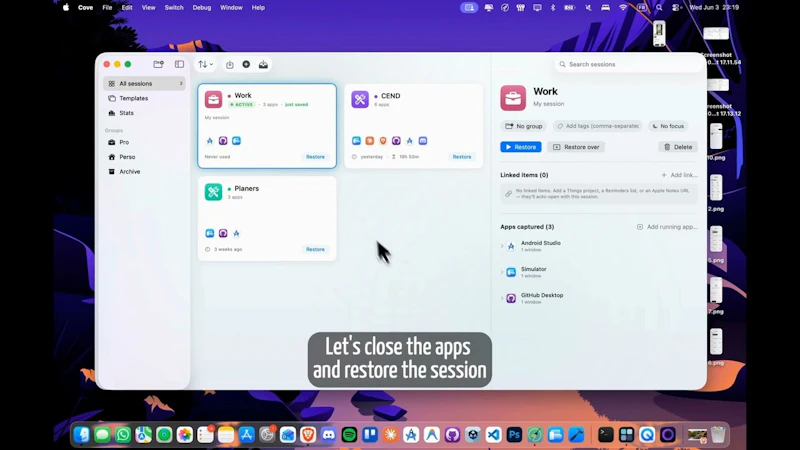Open Terminal from the Dock
Image resolution: width=800 pixels, height=450 pixels.
(x=606, y=435)
